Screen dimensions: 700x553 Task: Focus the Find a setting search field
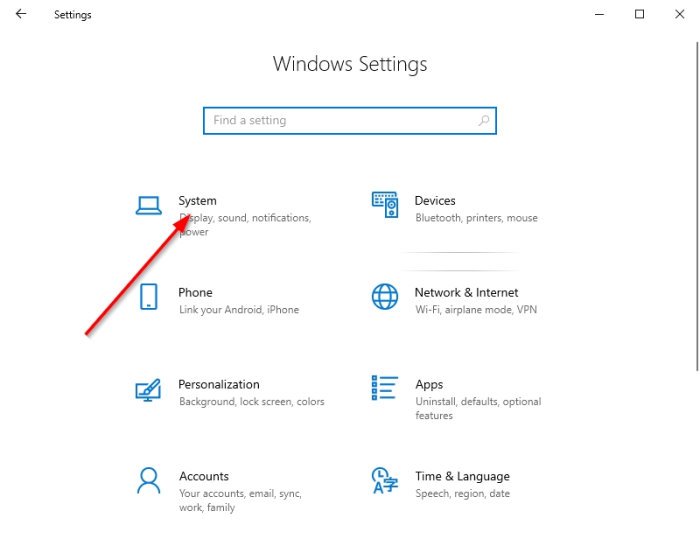tap(350, 121)
